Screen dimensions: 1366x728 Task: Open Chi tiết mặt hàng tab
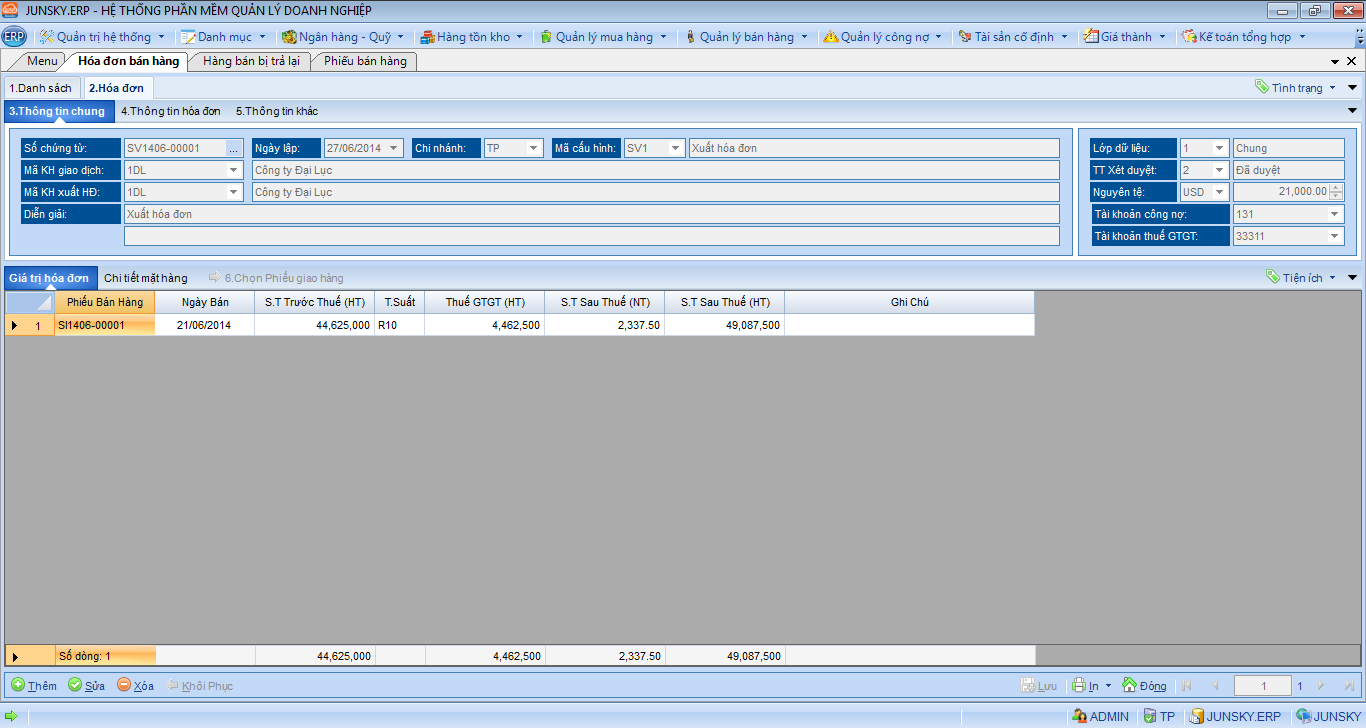145,278
